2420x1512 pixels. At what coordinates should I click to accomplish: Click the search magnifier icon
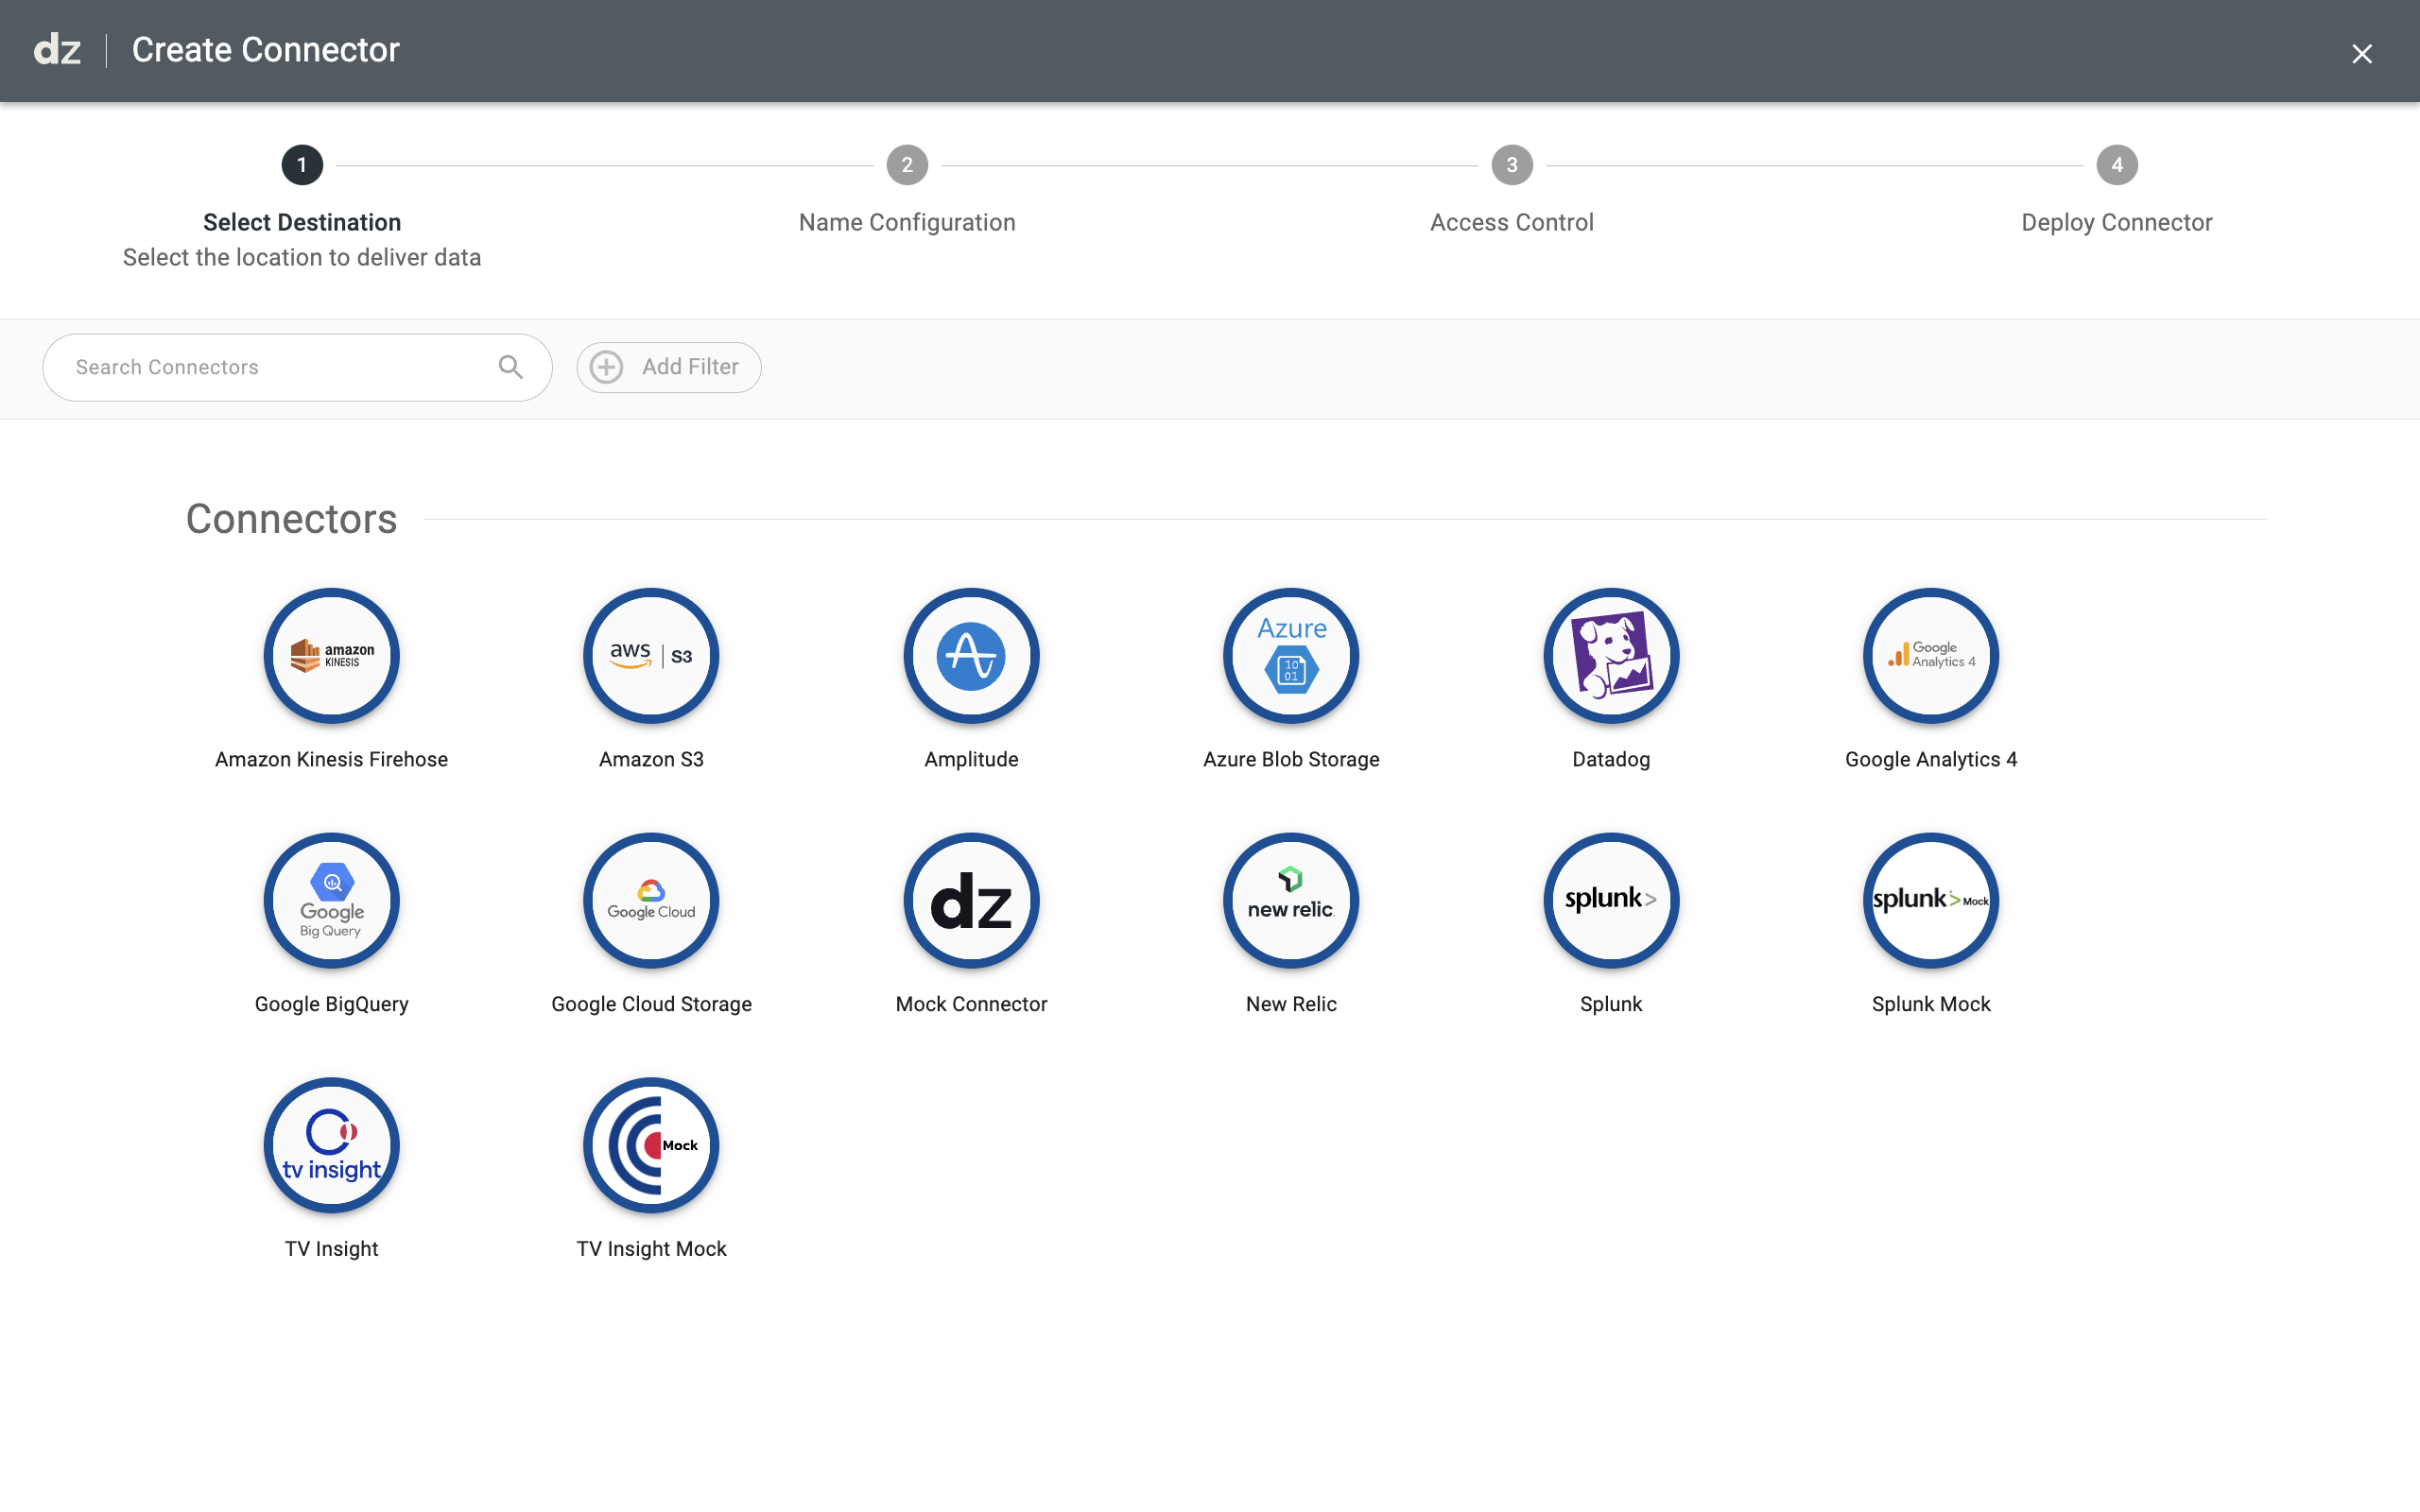coord(511,367)
